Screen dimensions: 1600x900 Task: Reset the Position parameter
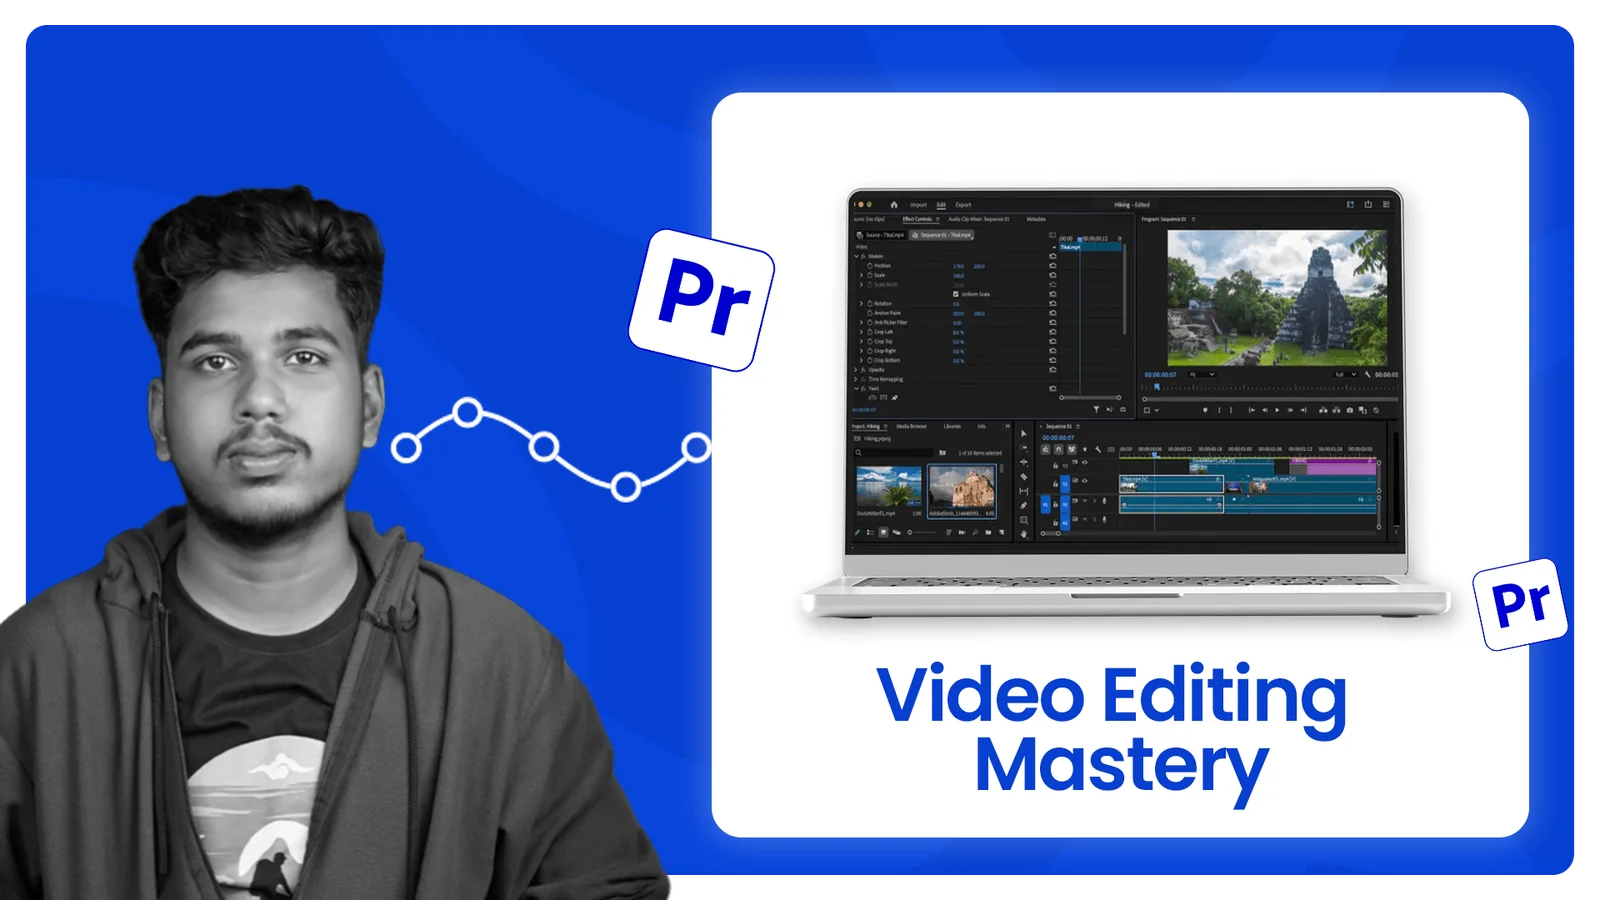coord(1053,266)
